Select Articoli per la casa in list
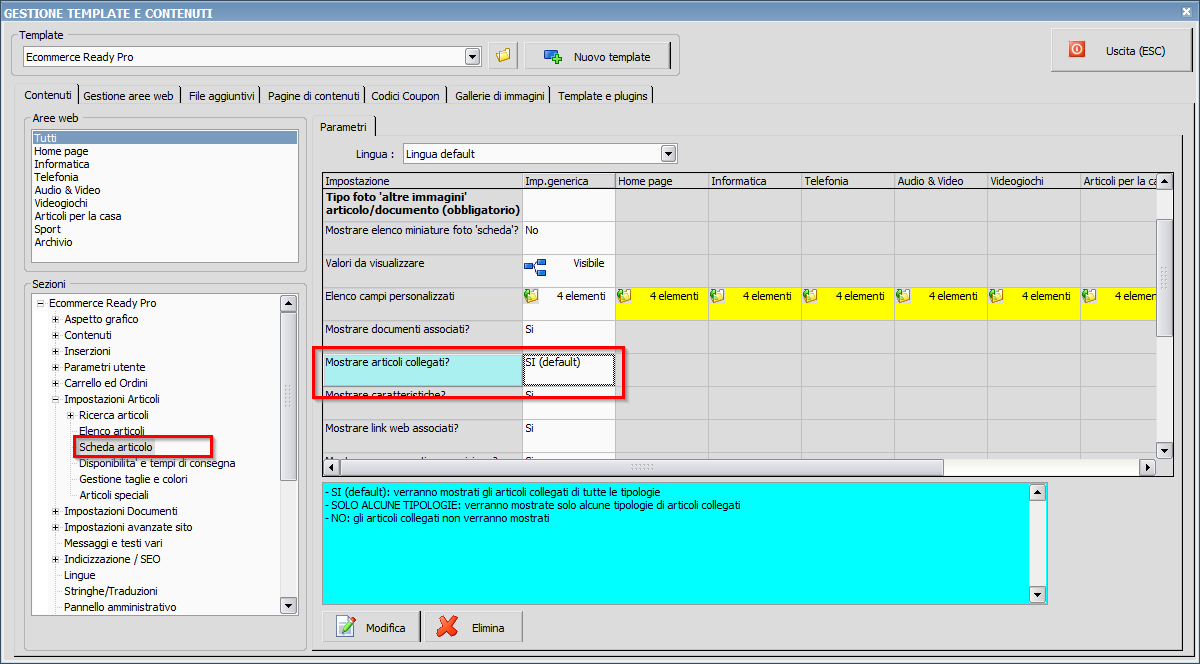 pos(165,216)
